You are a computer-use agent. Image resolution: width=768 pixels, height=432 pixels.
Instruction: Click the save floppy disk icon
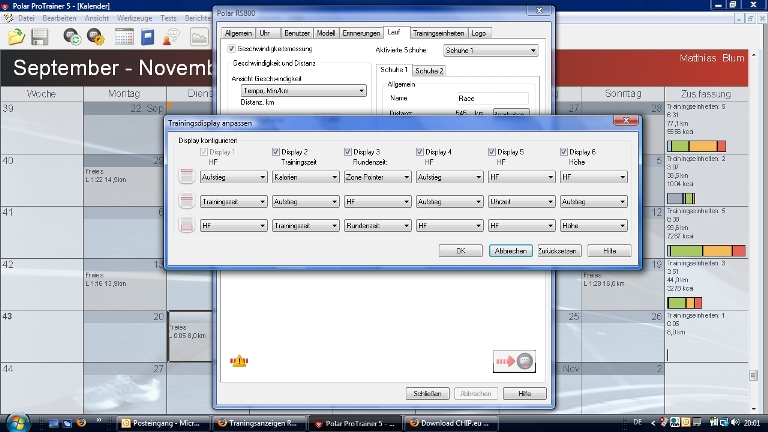40,37
